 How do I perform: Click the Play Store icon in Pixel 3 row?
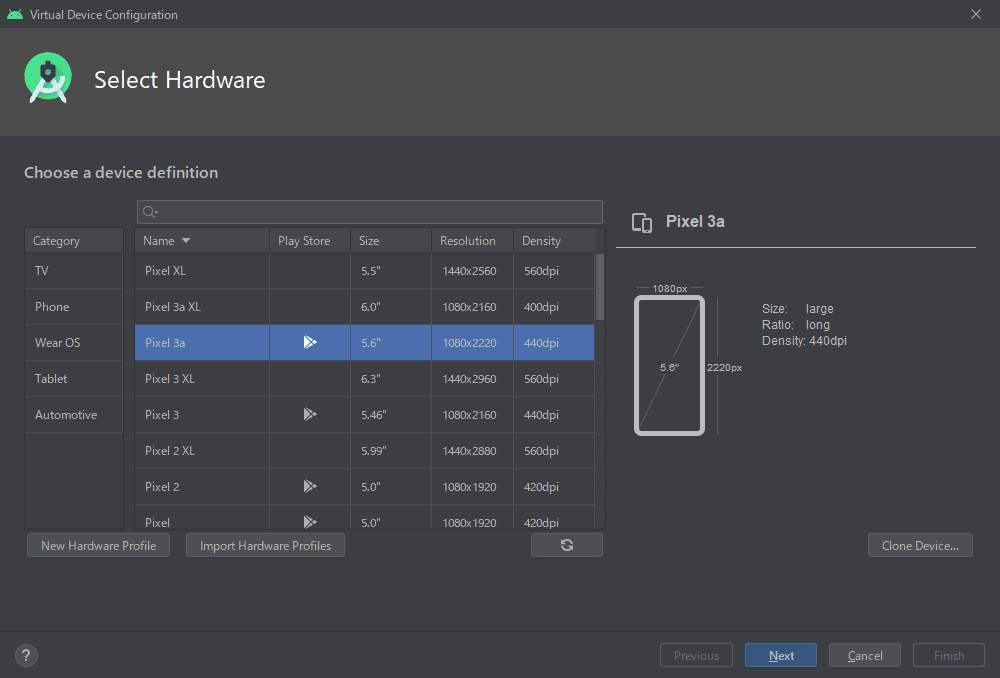click(x=310, y=415)
